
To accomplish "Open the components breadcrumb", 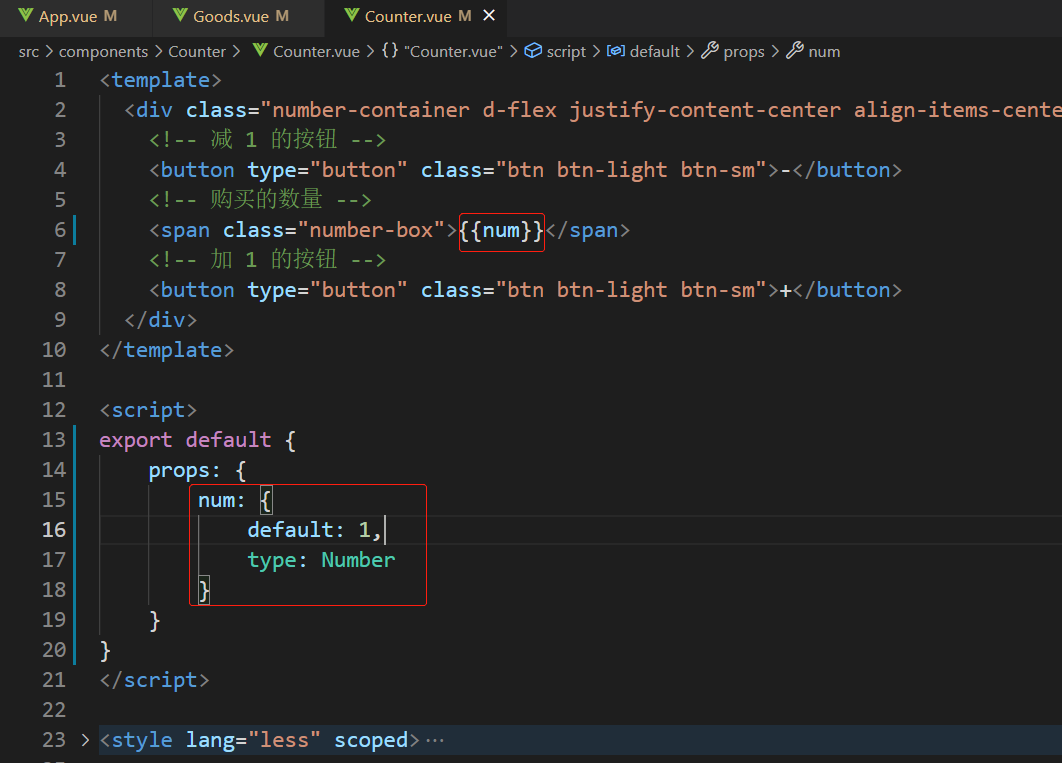I will tap(103, 52).
